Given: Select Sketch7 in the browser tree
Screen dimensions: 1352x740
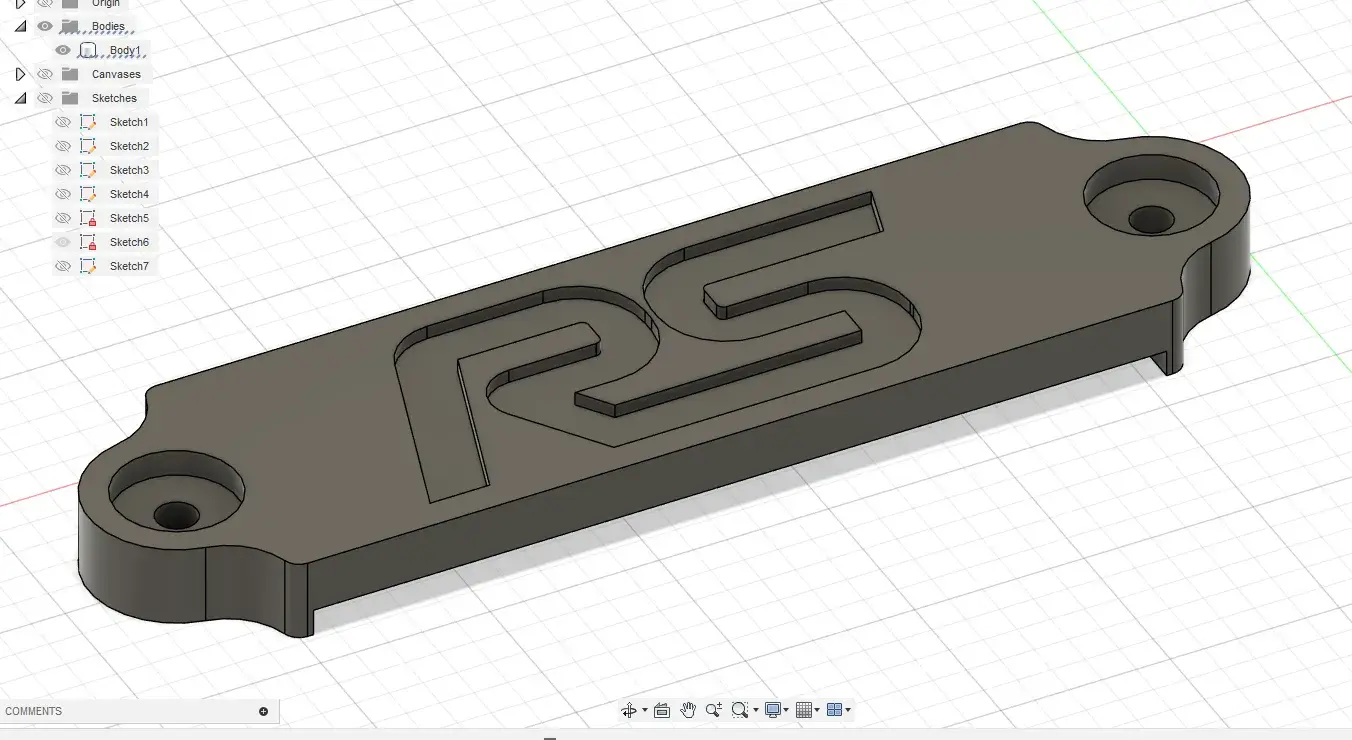Looking at the screenshot, I should tap(129, 266).
